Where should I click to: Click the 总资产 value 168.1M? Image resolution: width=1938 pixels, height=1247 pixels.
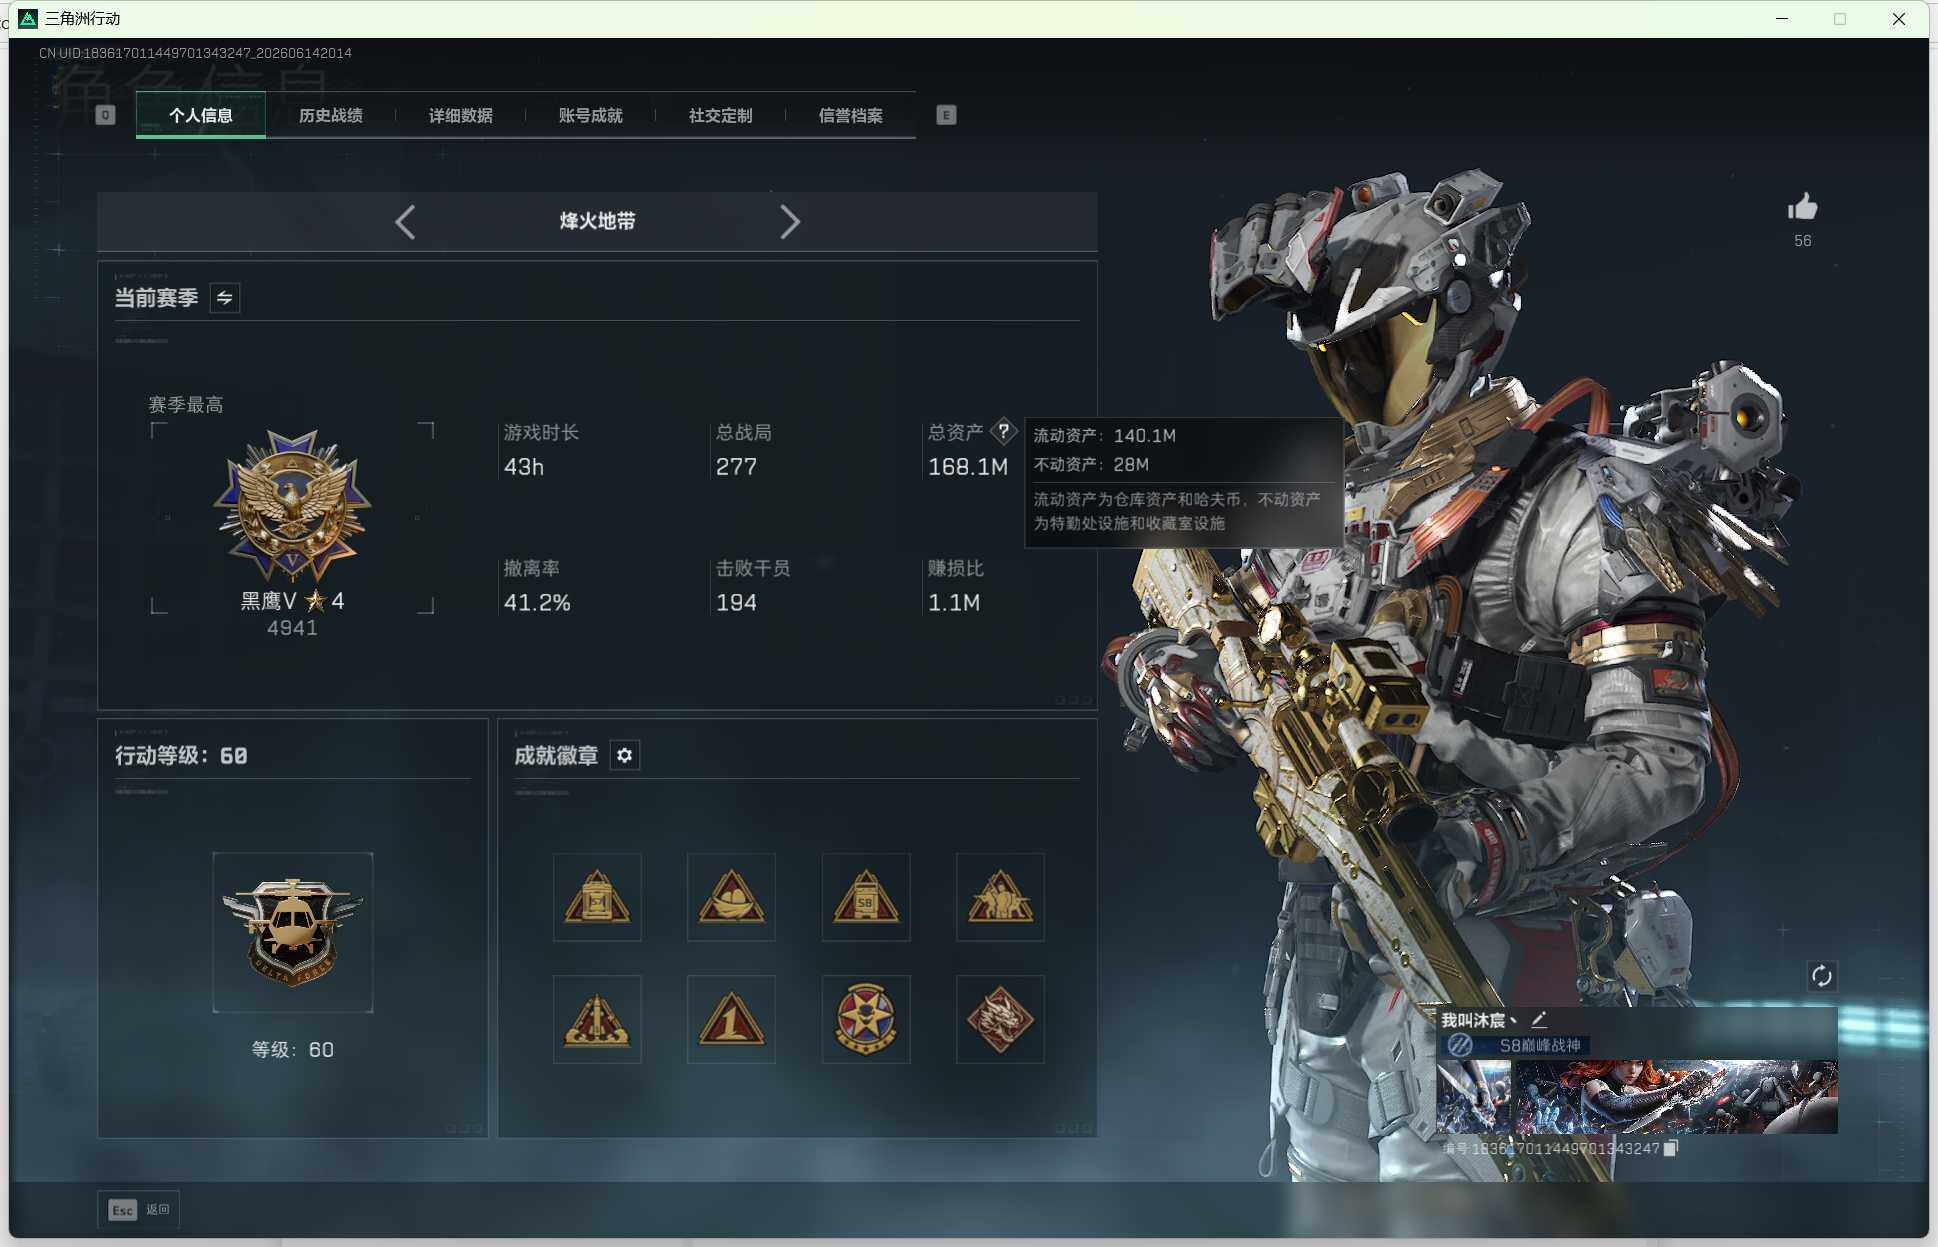click(968, 467)
